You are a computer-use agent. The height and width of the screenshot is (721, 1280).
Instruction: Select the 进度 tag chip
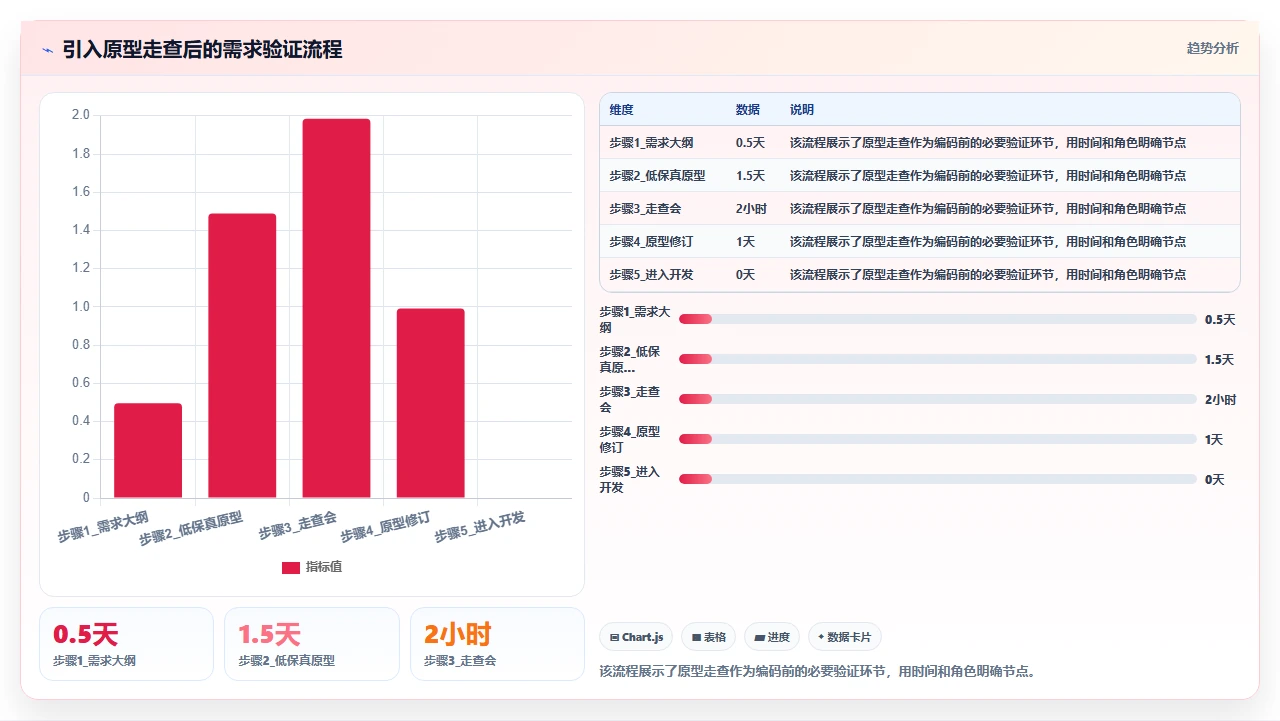[772, 637]
